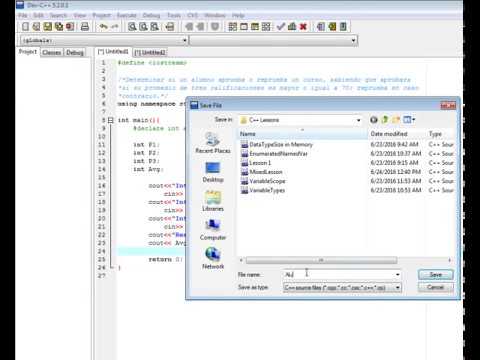Click the Print toolbar icon
This screenshot has width=480, height=360.
[85, 27]
